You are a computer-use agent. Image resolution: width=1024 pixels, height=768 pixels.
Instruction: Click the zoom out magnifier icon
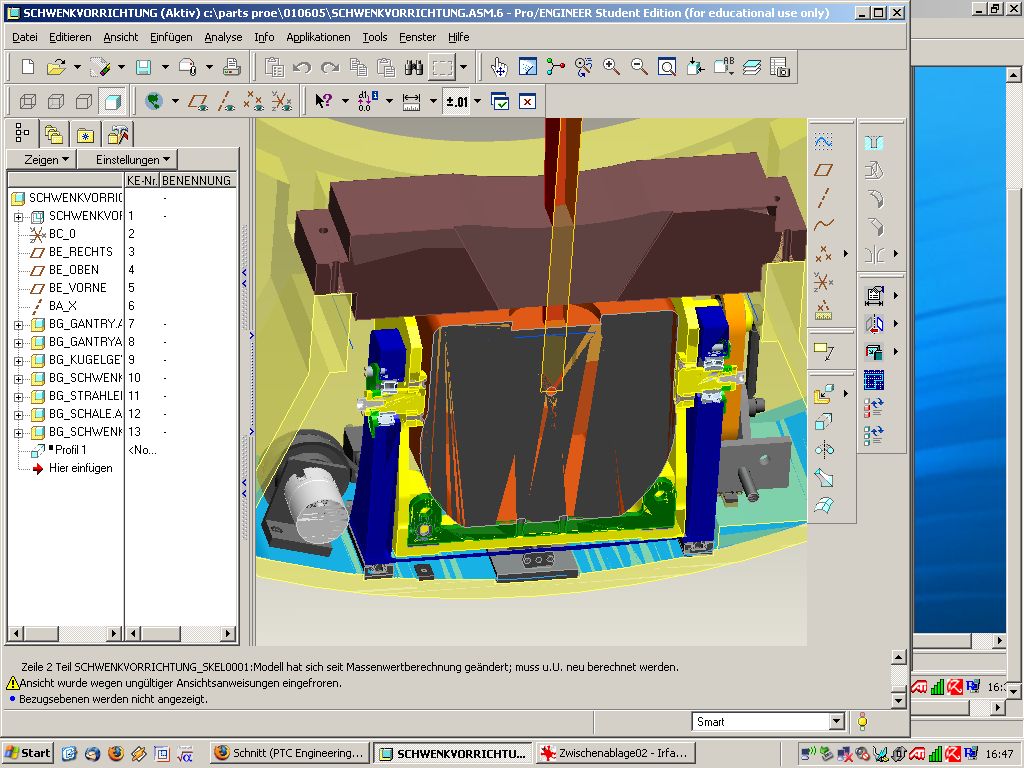click(639, 67)
